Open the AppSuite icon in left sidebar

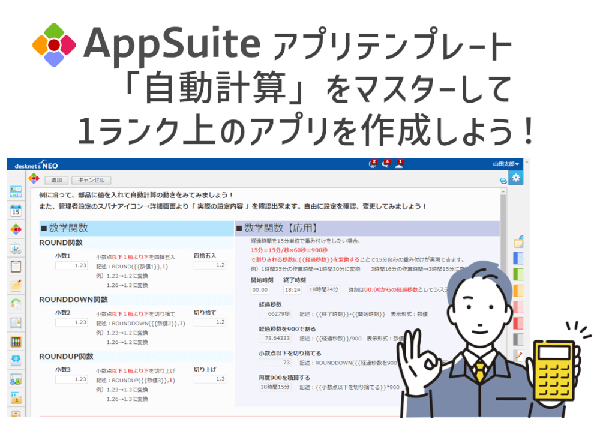click(x=16, y=229)
